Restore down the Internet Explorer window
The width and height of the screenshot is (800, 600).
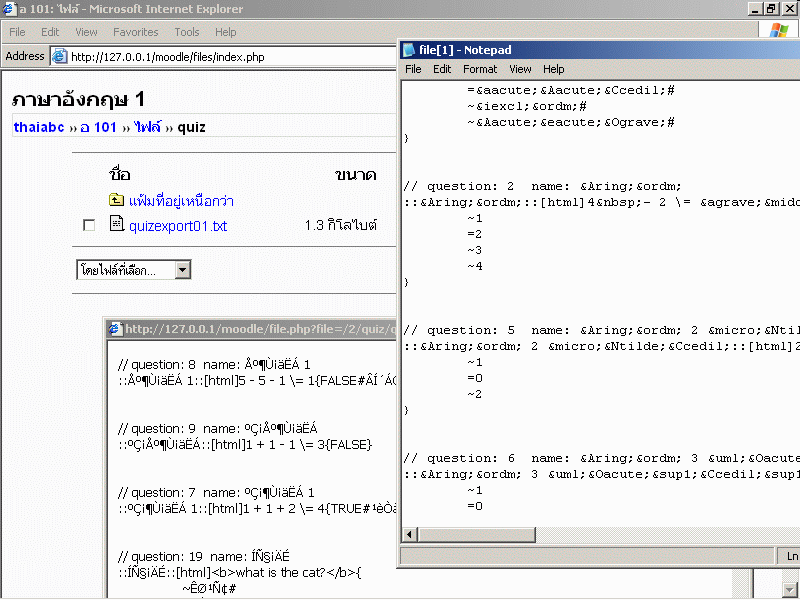[771, 9]
